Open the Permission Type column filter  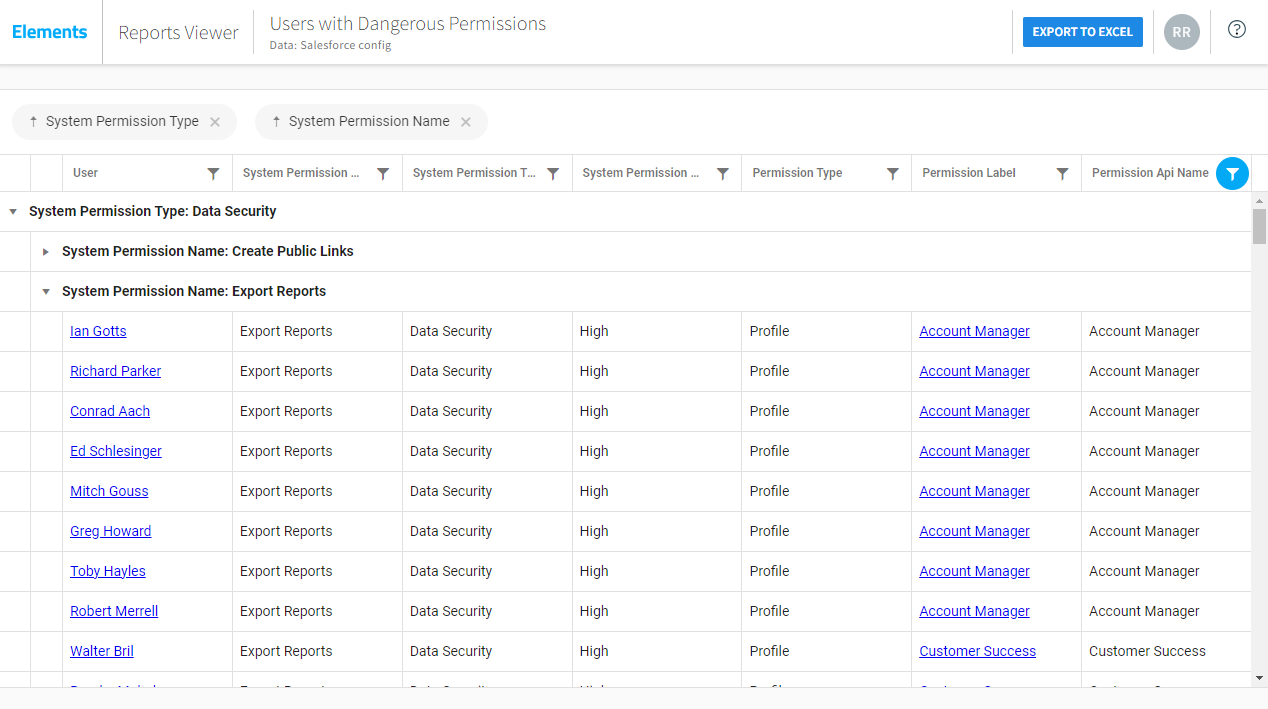pyautogui.click(x=892, y=173)
